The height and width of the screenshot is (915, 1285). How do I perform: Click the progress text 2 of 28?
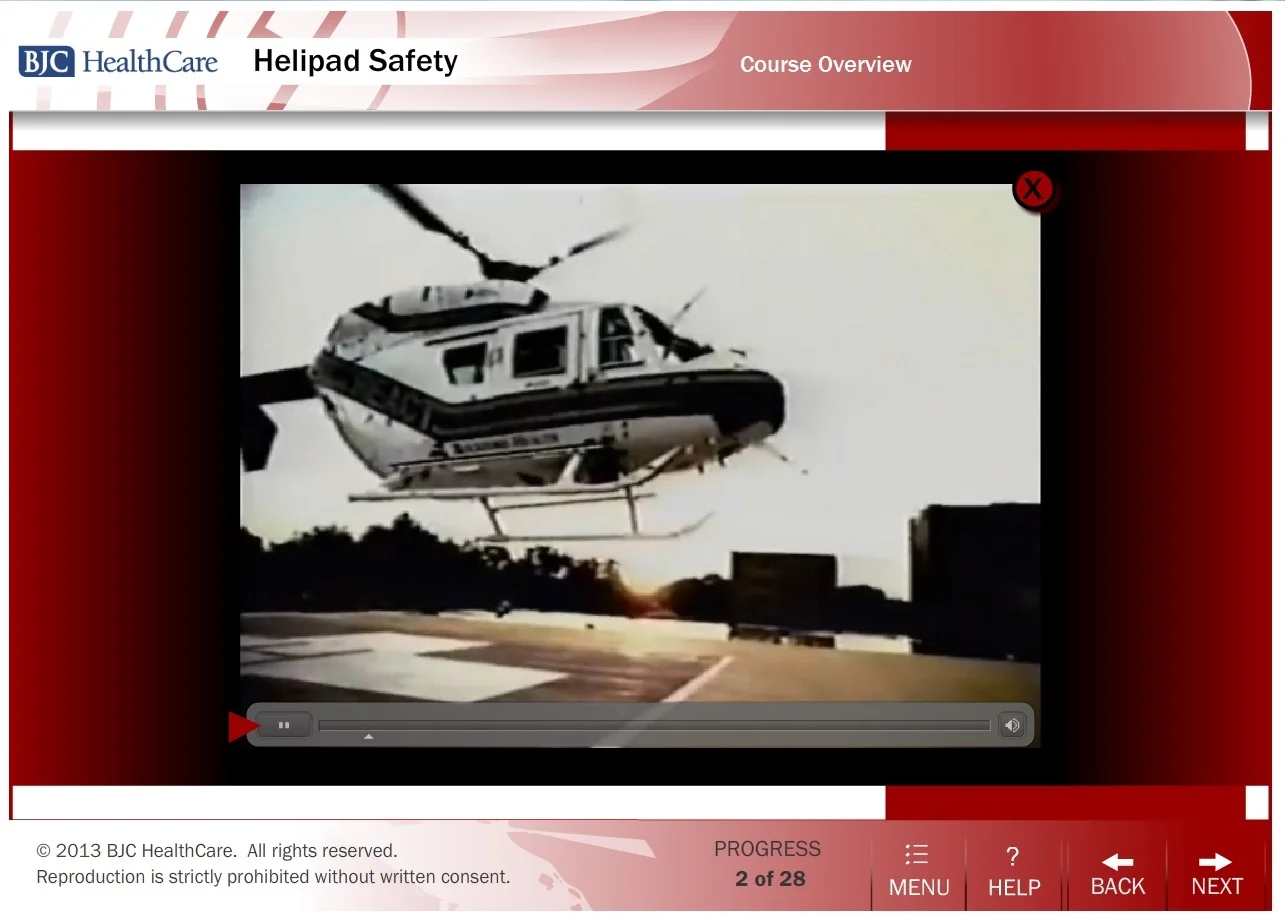click(770, 879)
